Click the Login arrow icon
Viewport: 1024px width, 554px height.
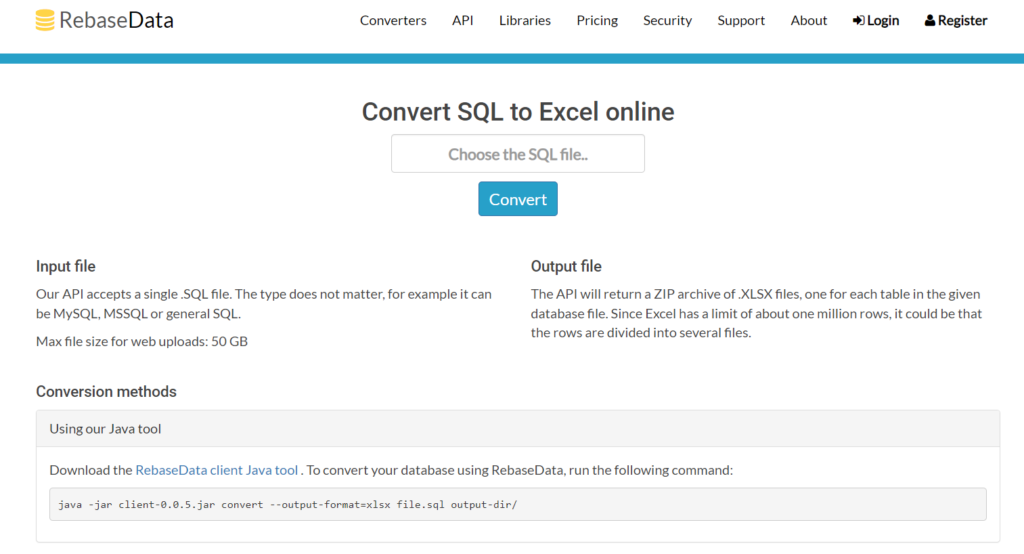click(x=858, y=21)
